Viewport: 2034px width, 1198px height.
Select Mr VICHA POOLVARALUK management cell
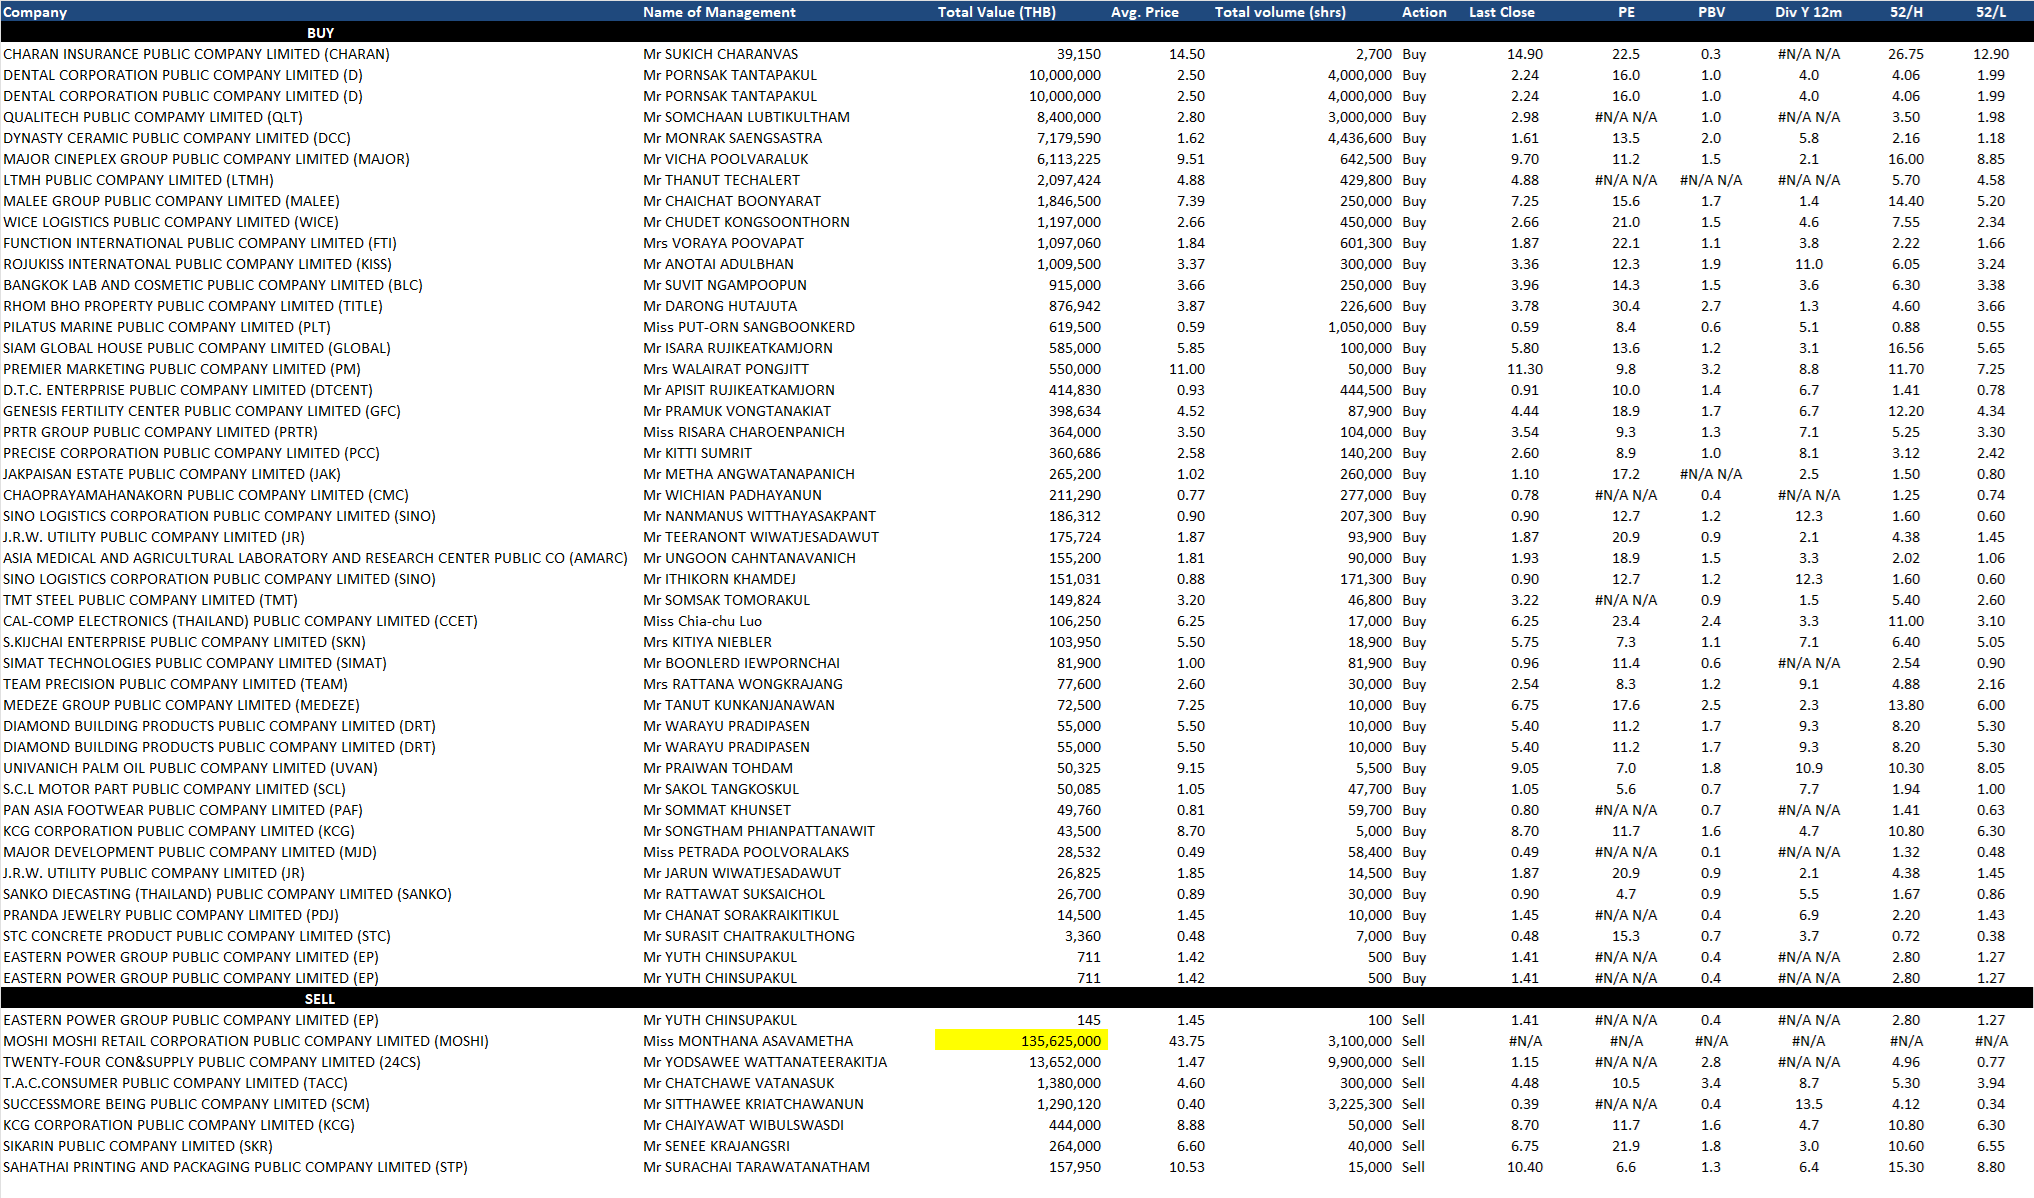coord(726,159)
